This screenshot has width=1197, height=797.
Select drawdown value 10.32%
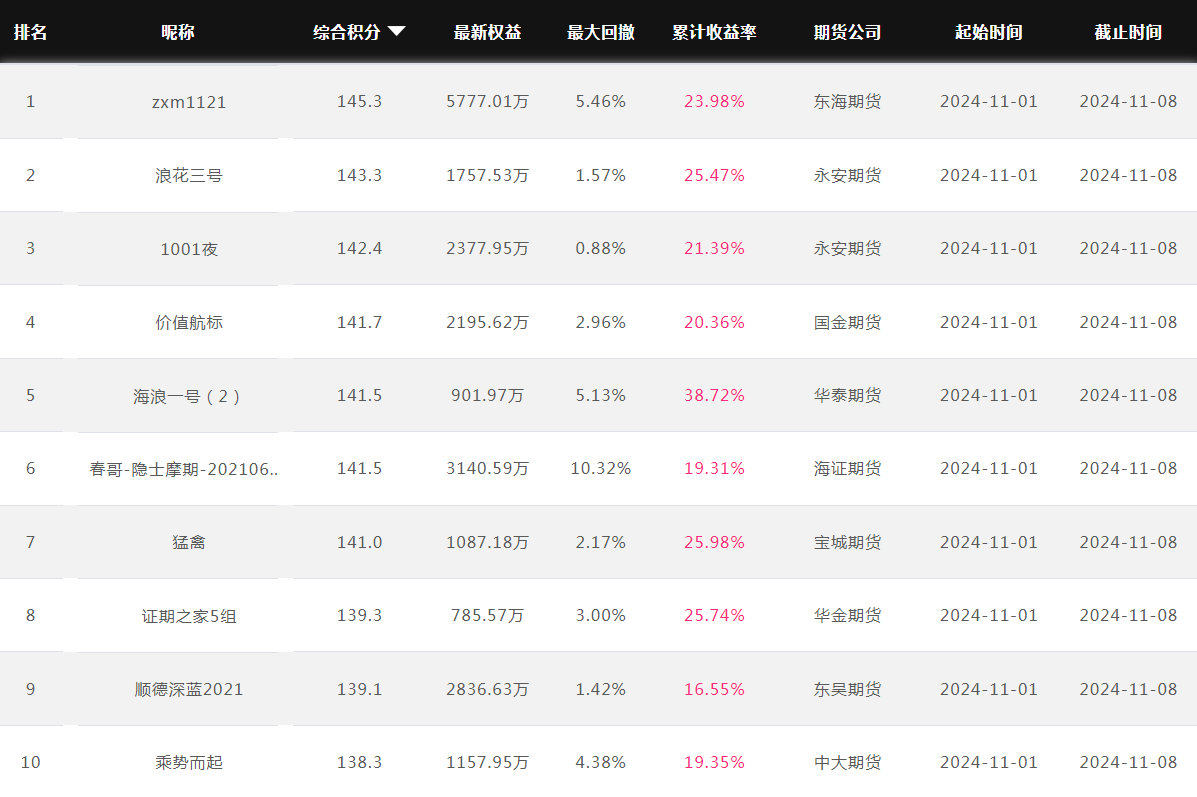coord(601,469)
